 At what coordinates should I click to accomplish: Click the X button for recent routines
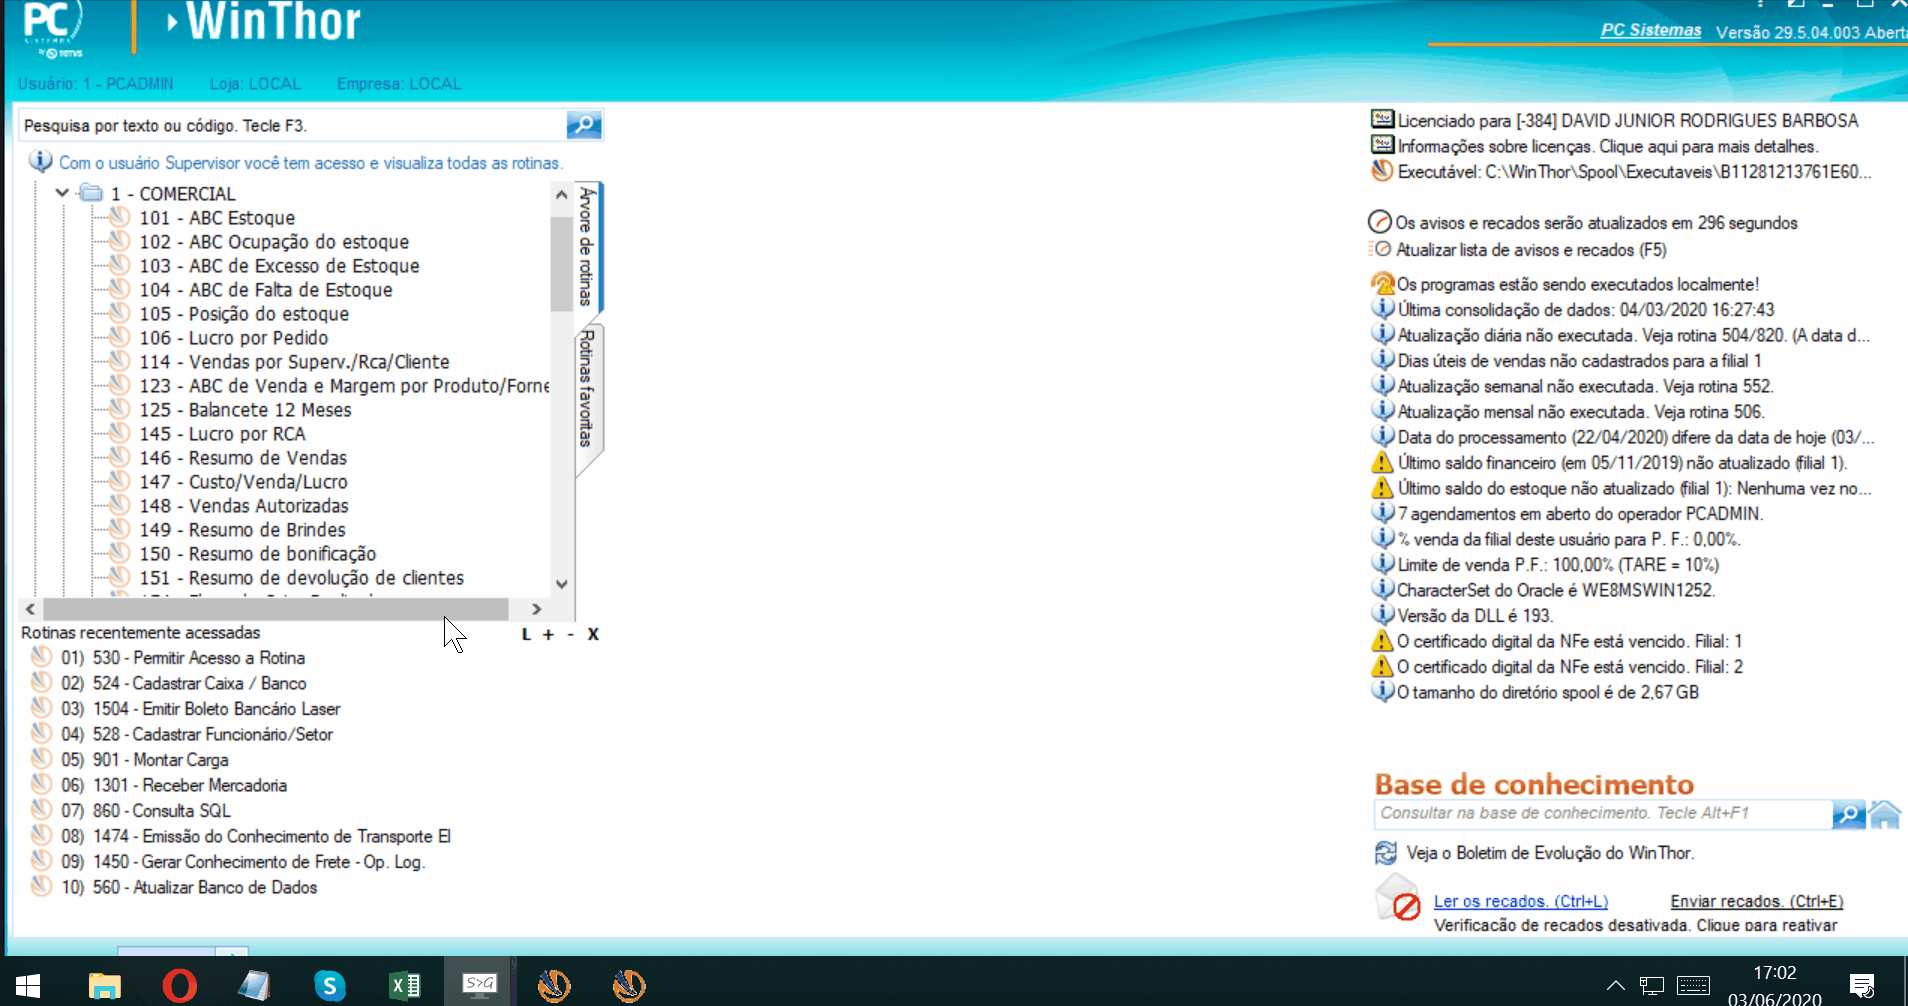click(x=593, y=634)
